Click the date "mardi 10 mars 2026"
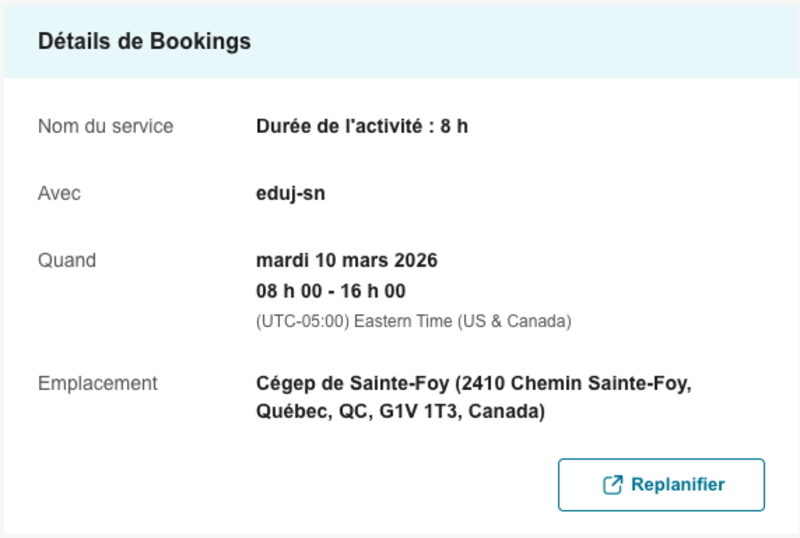Image resolution: width=800 pixels, height=538 pixels. pyautogui.click(x=347, y=260)
